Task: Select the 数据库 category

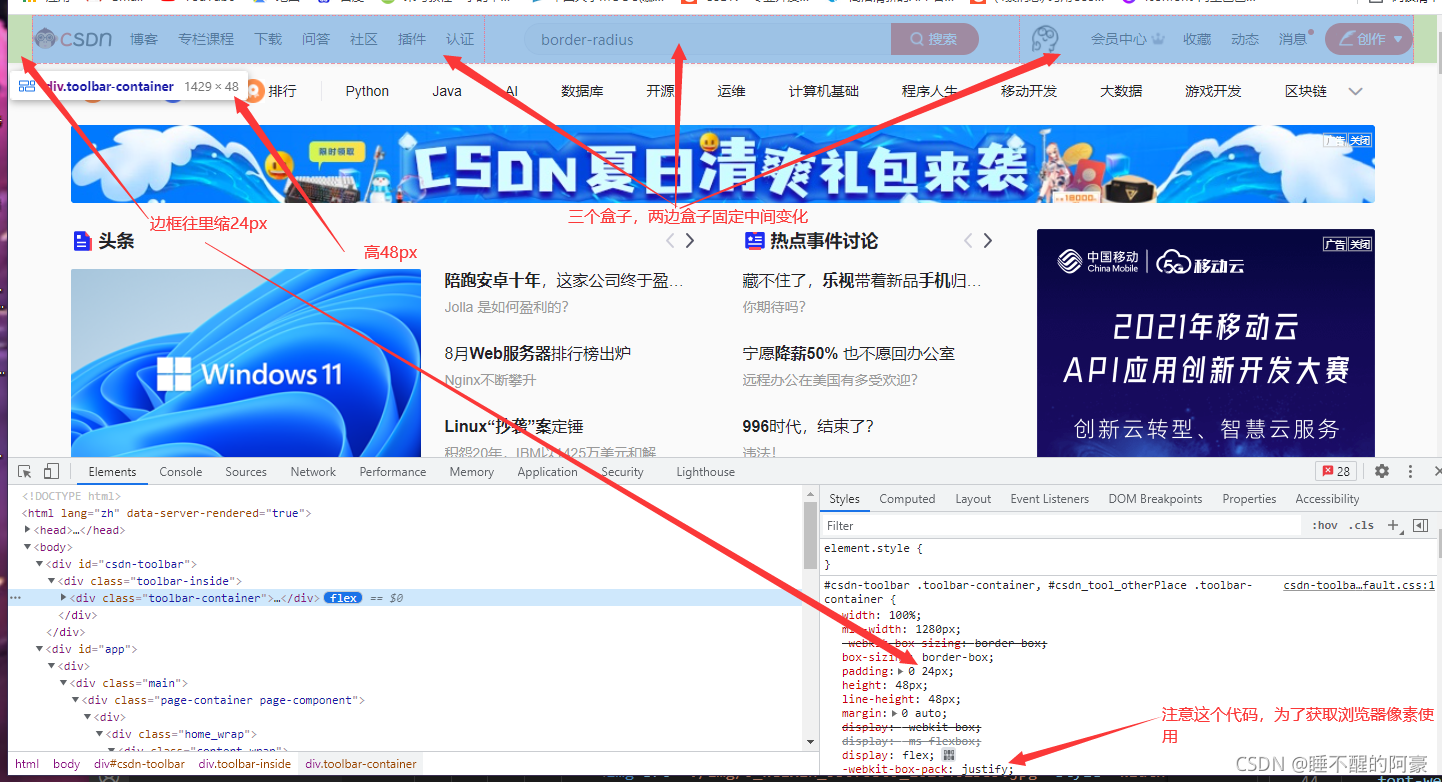Action: click(x=582, y=91)
